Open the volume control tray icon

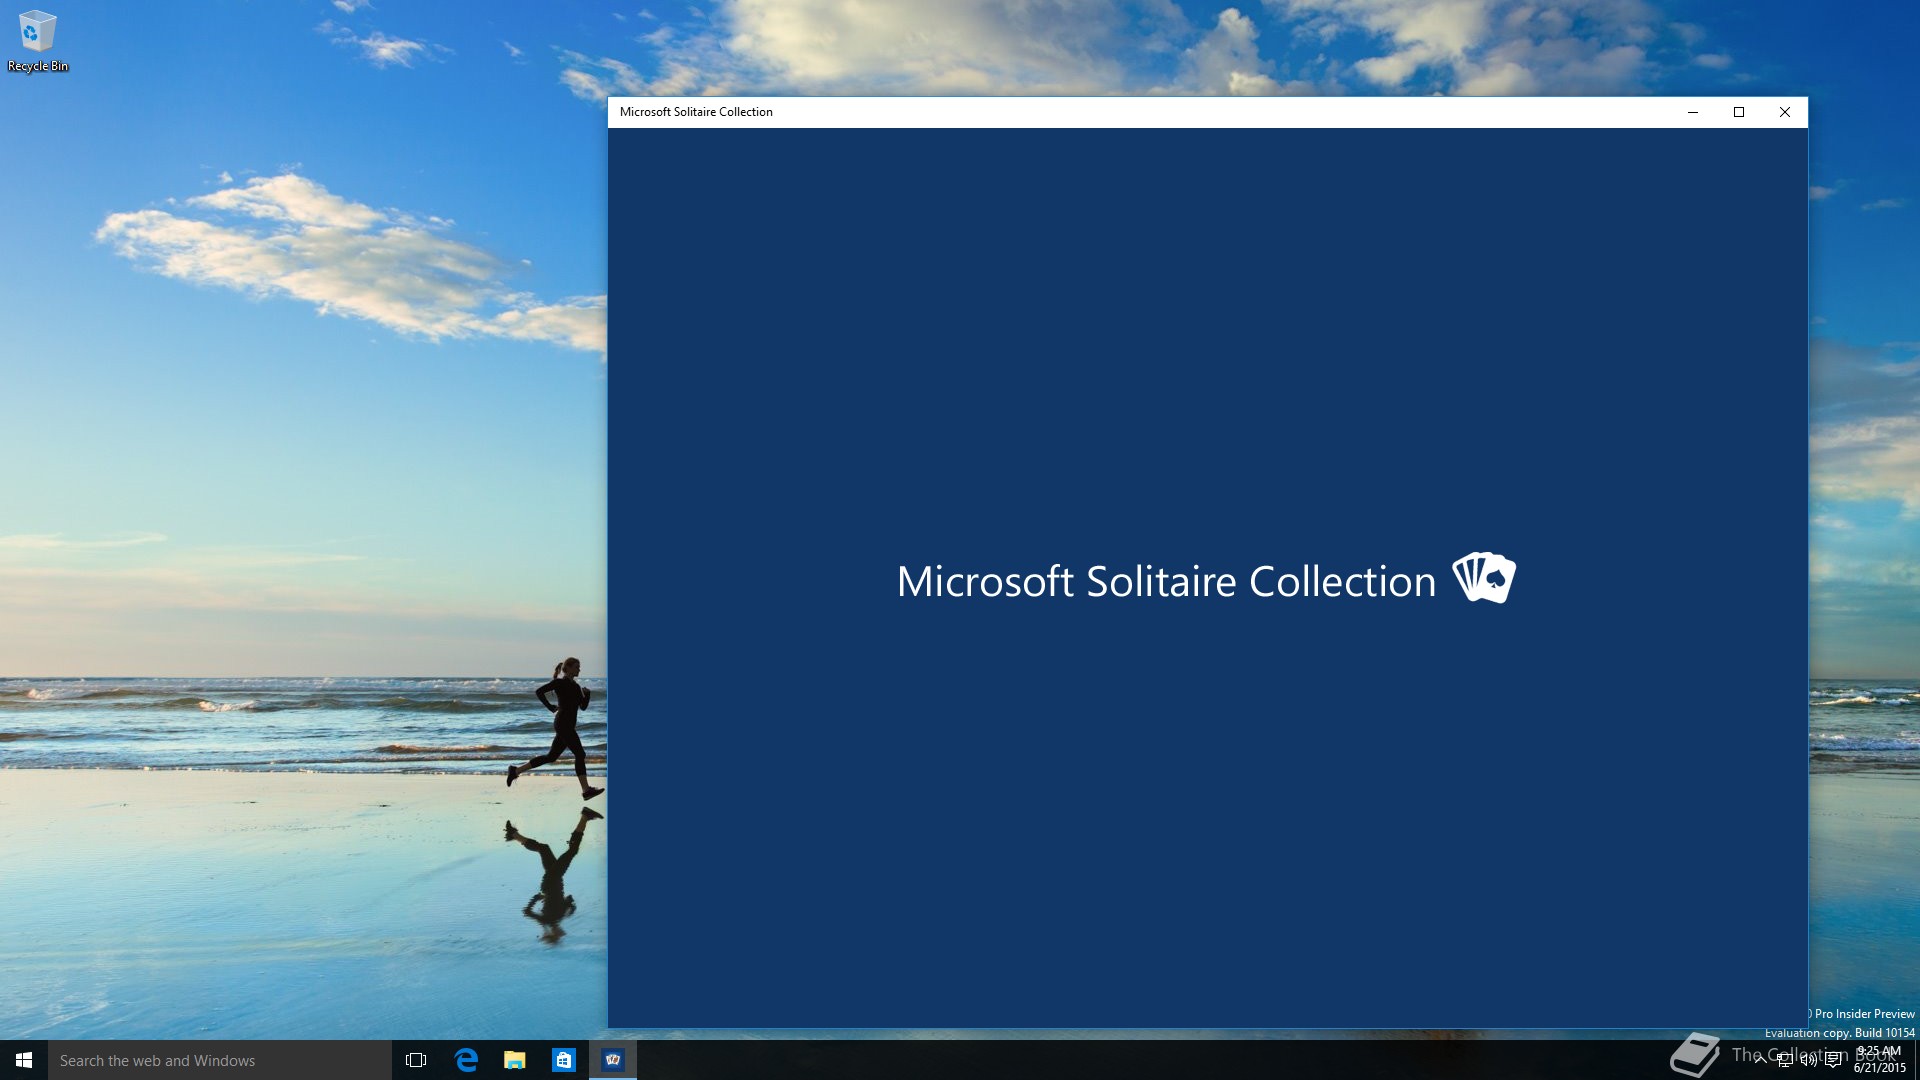[x=1808, y=1060]
